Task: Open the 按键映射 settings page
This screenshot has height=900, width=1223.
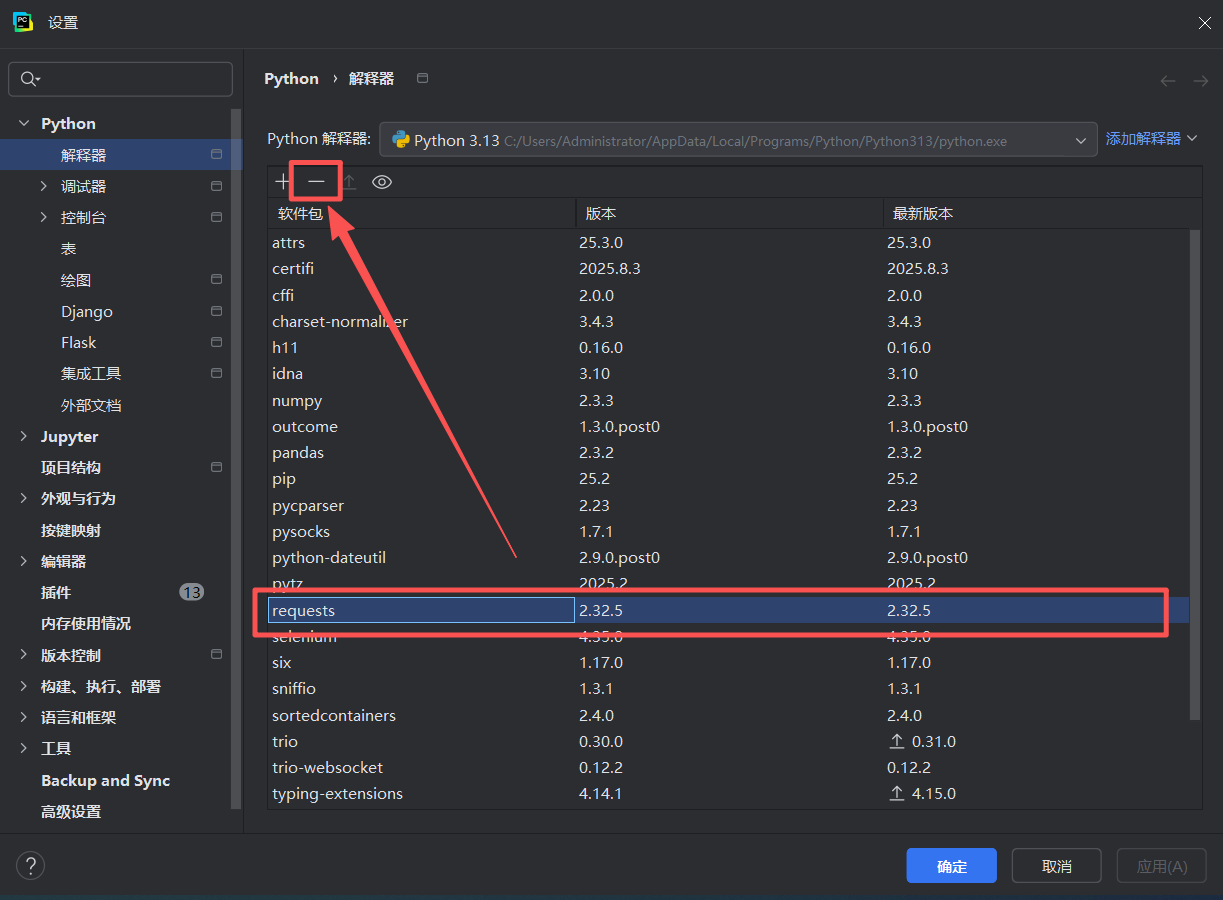Action: (71, 530)
